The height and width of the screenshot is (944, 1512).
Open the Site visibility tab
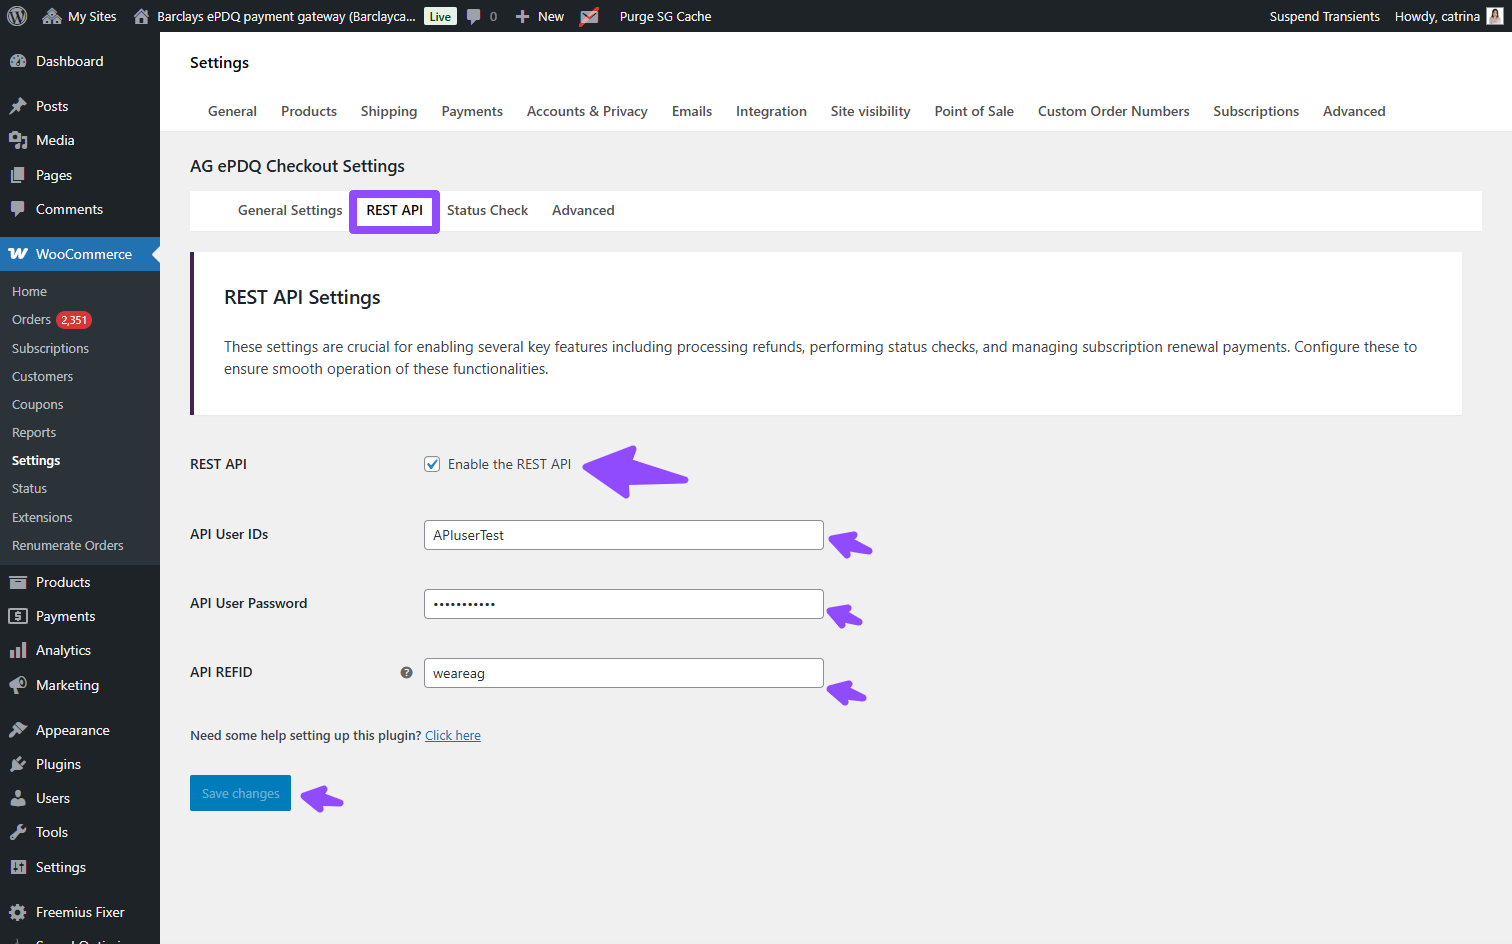870,111
